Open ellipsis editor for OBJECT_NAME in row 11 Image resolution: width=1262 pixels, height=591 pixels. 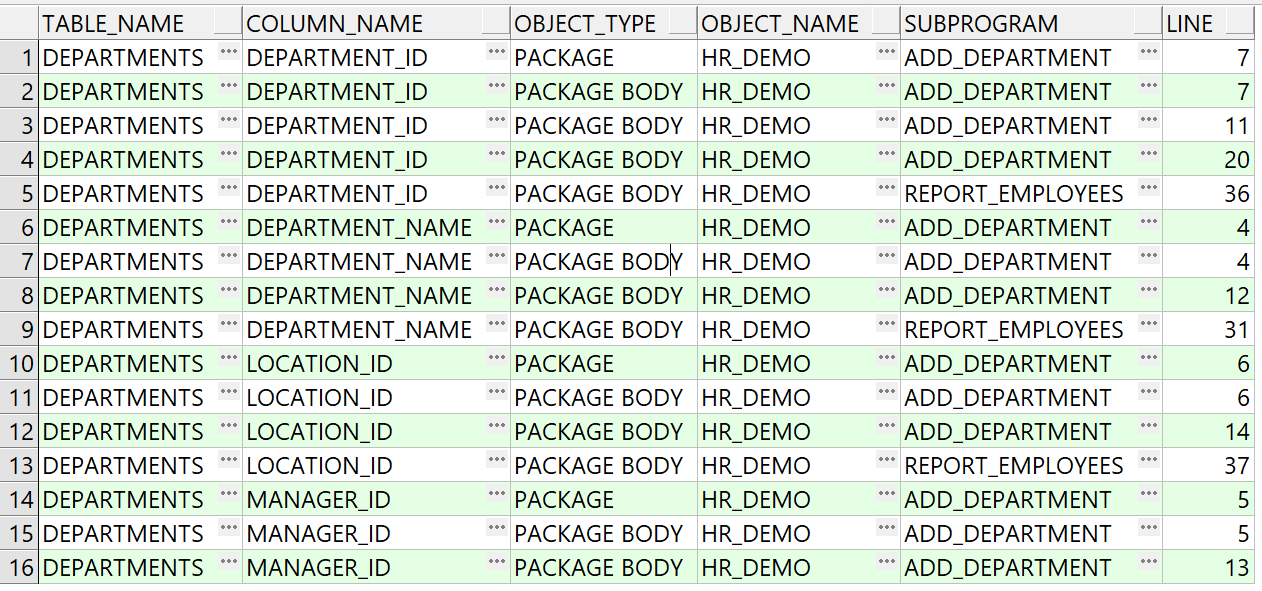pos(886,392)
